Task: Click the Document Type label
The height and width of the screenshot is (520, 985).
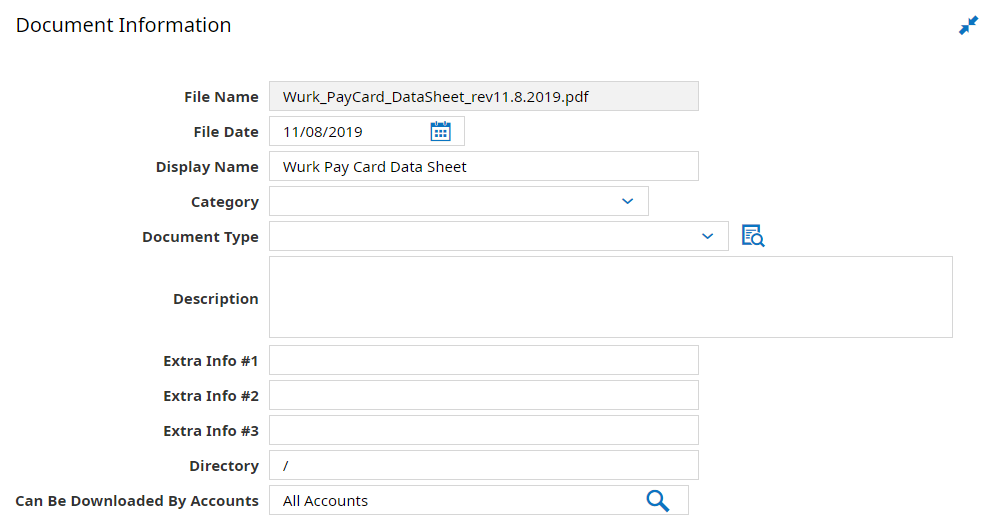Action: (x=200, y=237)
